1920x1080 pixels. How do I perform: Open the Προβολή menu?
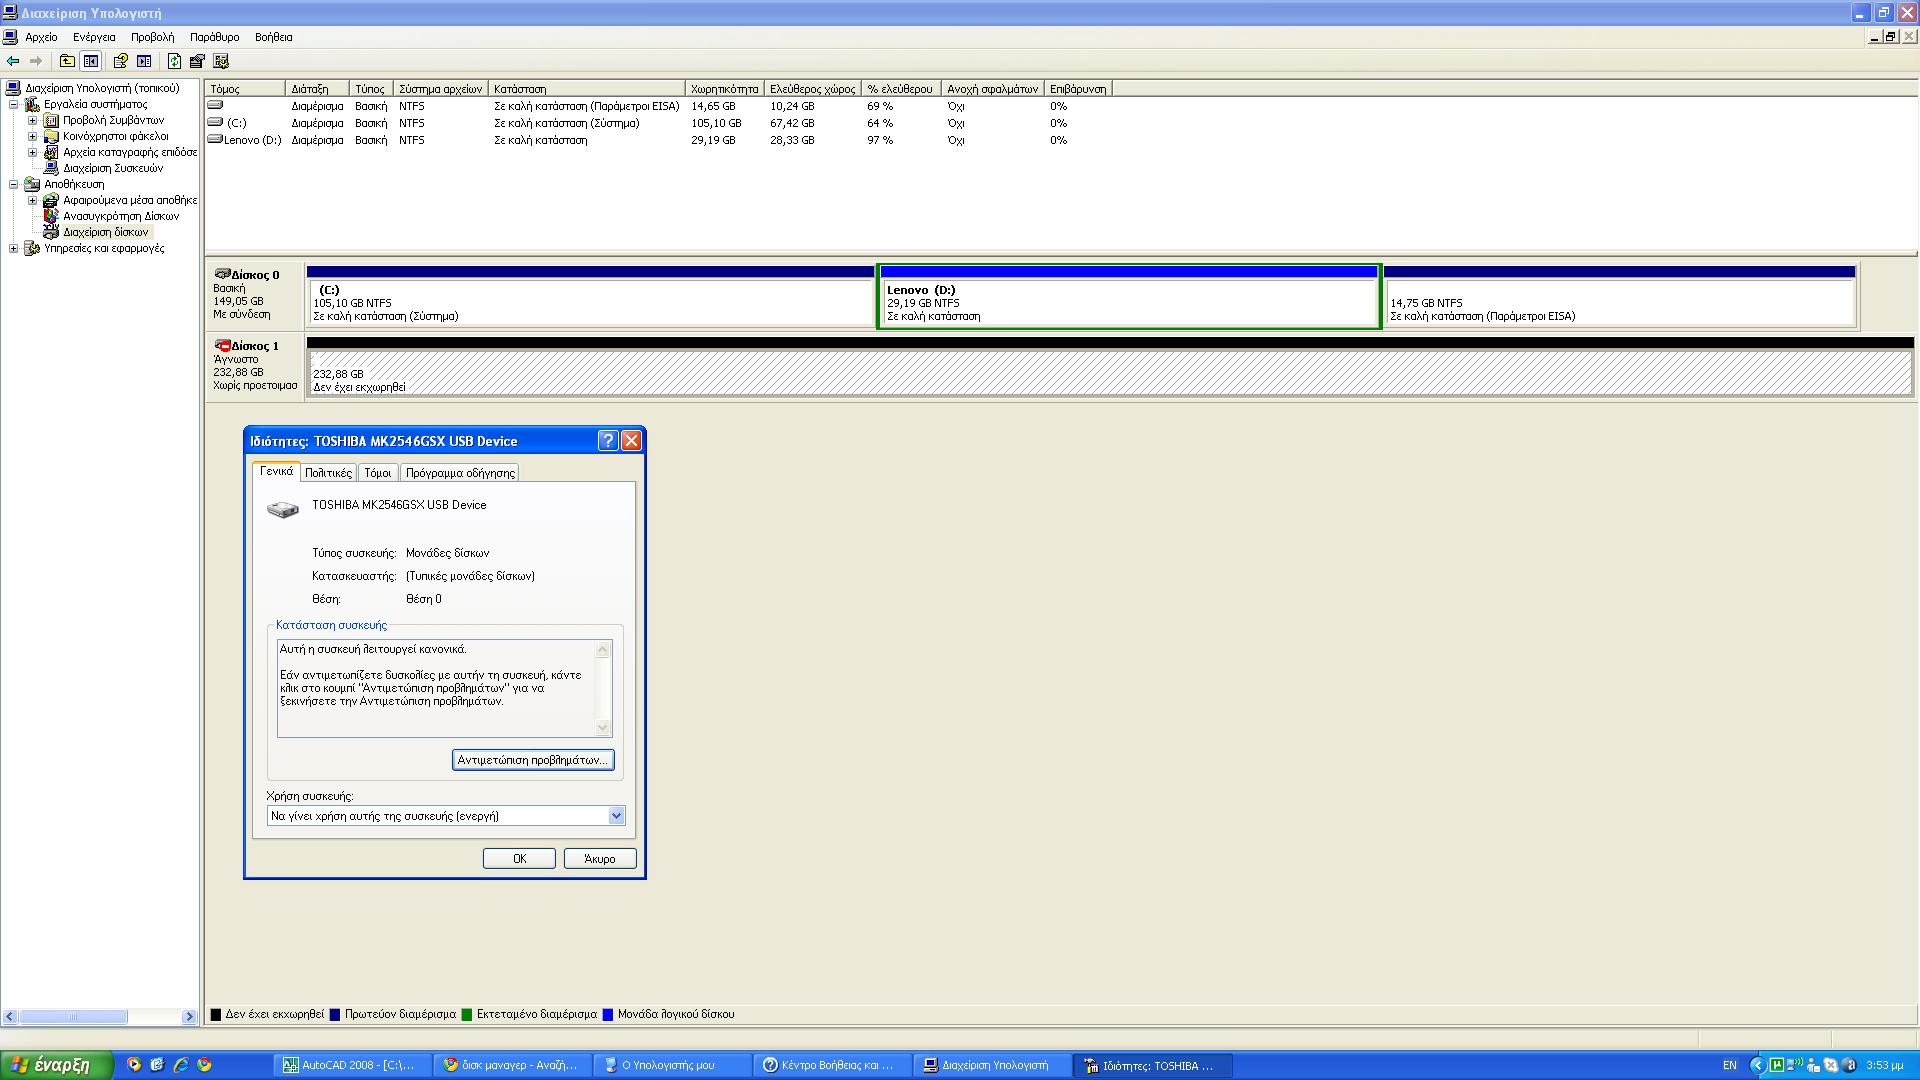[152, 37]
